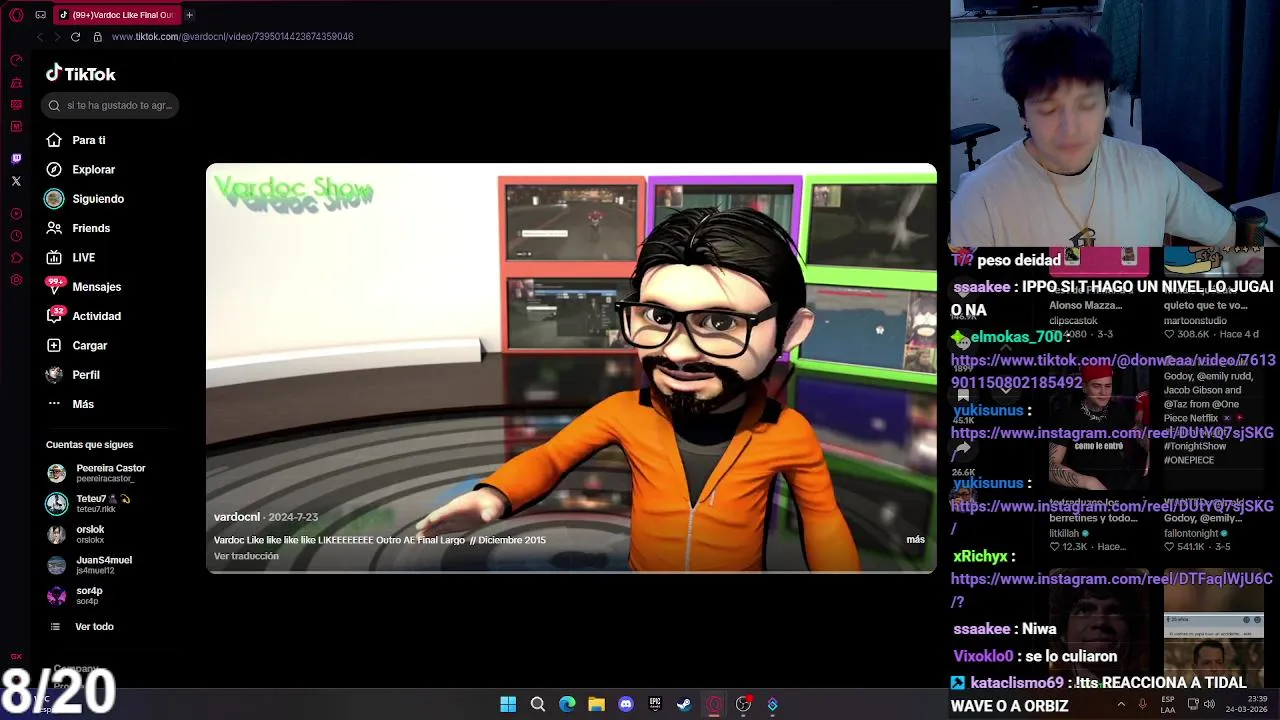
Task: Open xRichyx Instagram reel link
Action: [x=1111, y=590]
